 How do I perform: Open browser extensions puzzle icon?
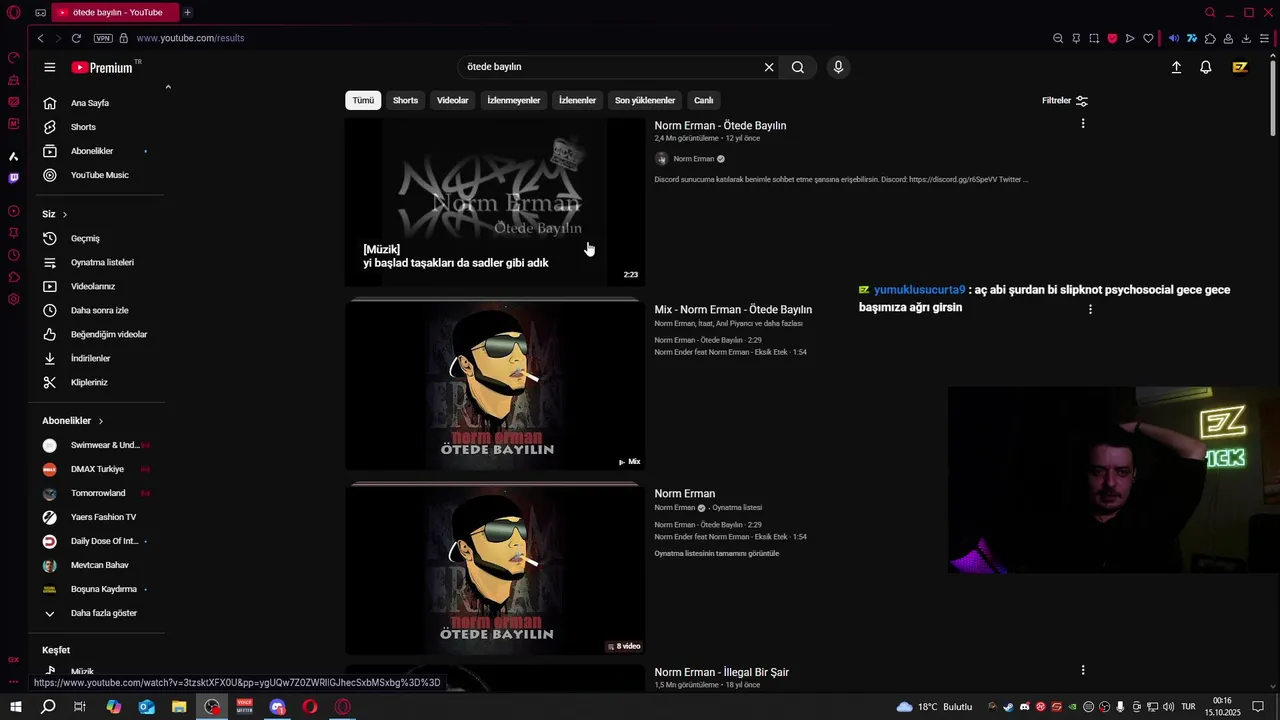coord(1210,38)
